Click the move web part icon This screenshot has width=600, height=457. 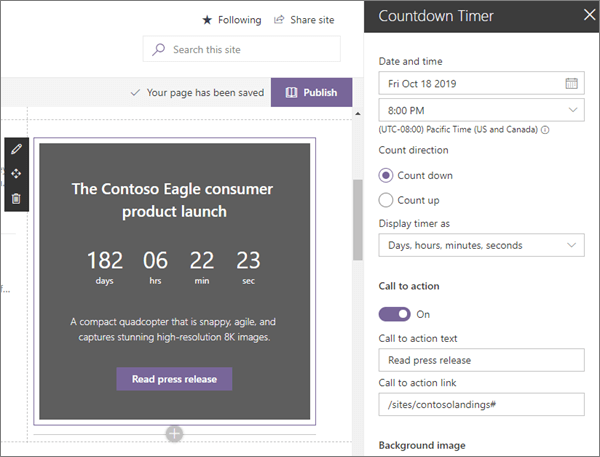(x=16, y=174)
